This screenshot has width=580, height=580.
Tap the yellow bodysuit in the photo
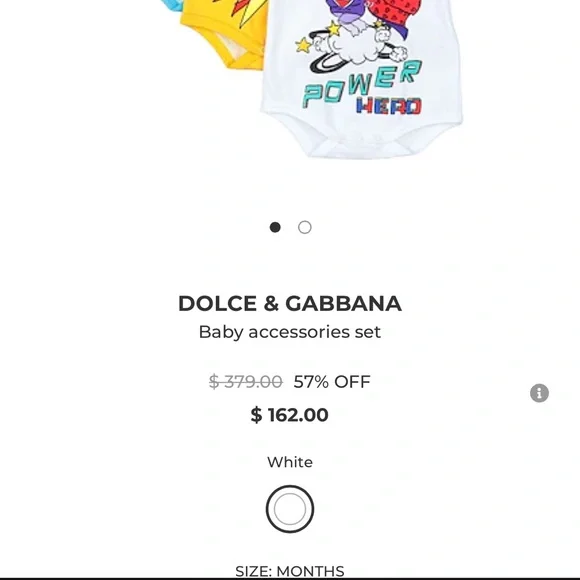222,37
